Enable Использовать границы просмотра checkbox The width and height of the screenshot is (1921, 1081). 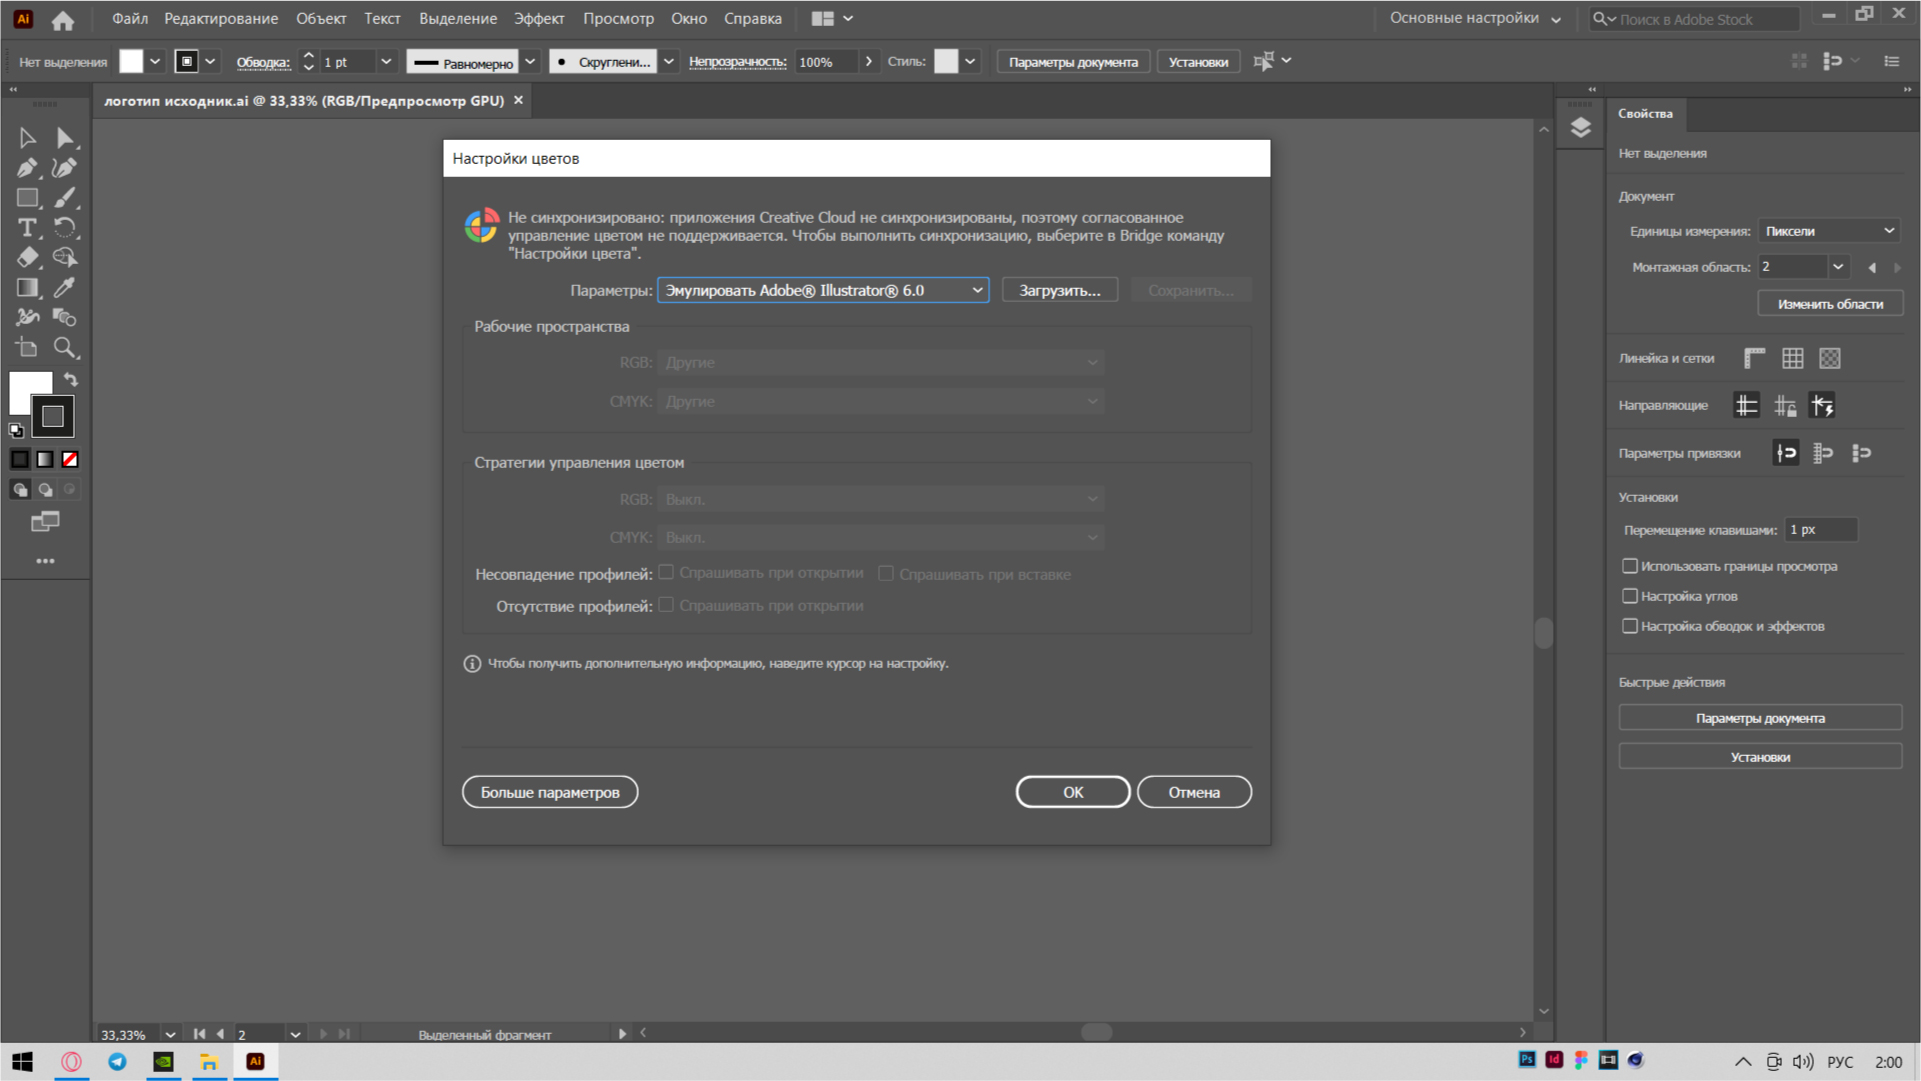coord(1630,566)
